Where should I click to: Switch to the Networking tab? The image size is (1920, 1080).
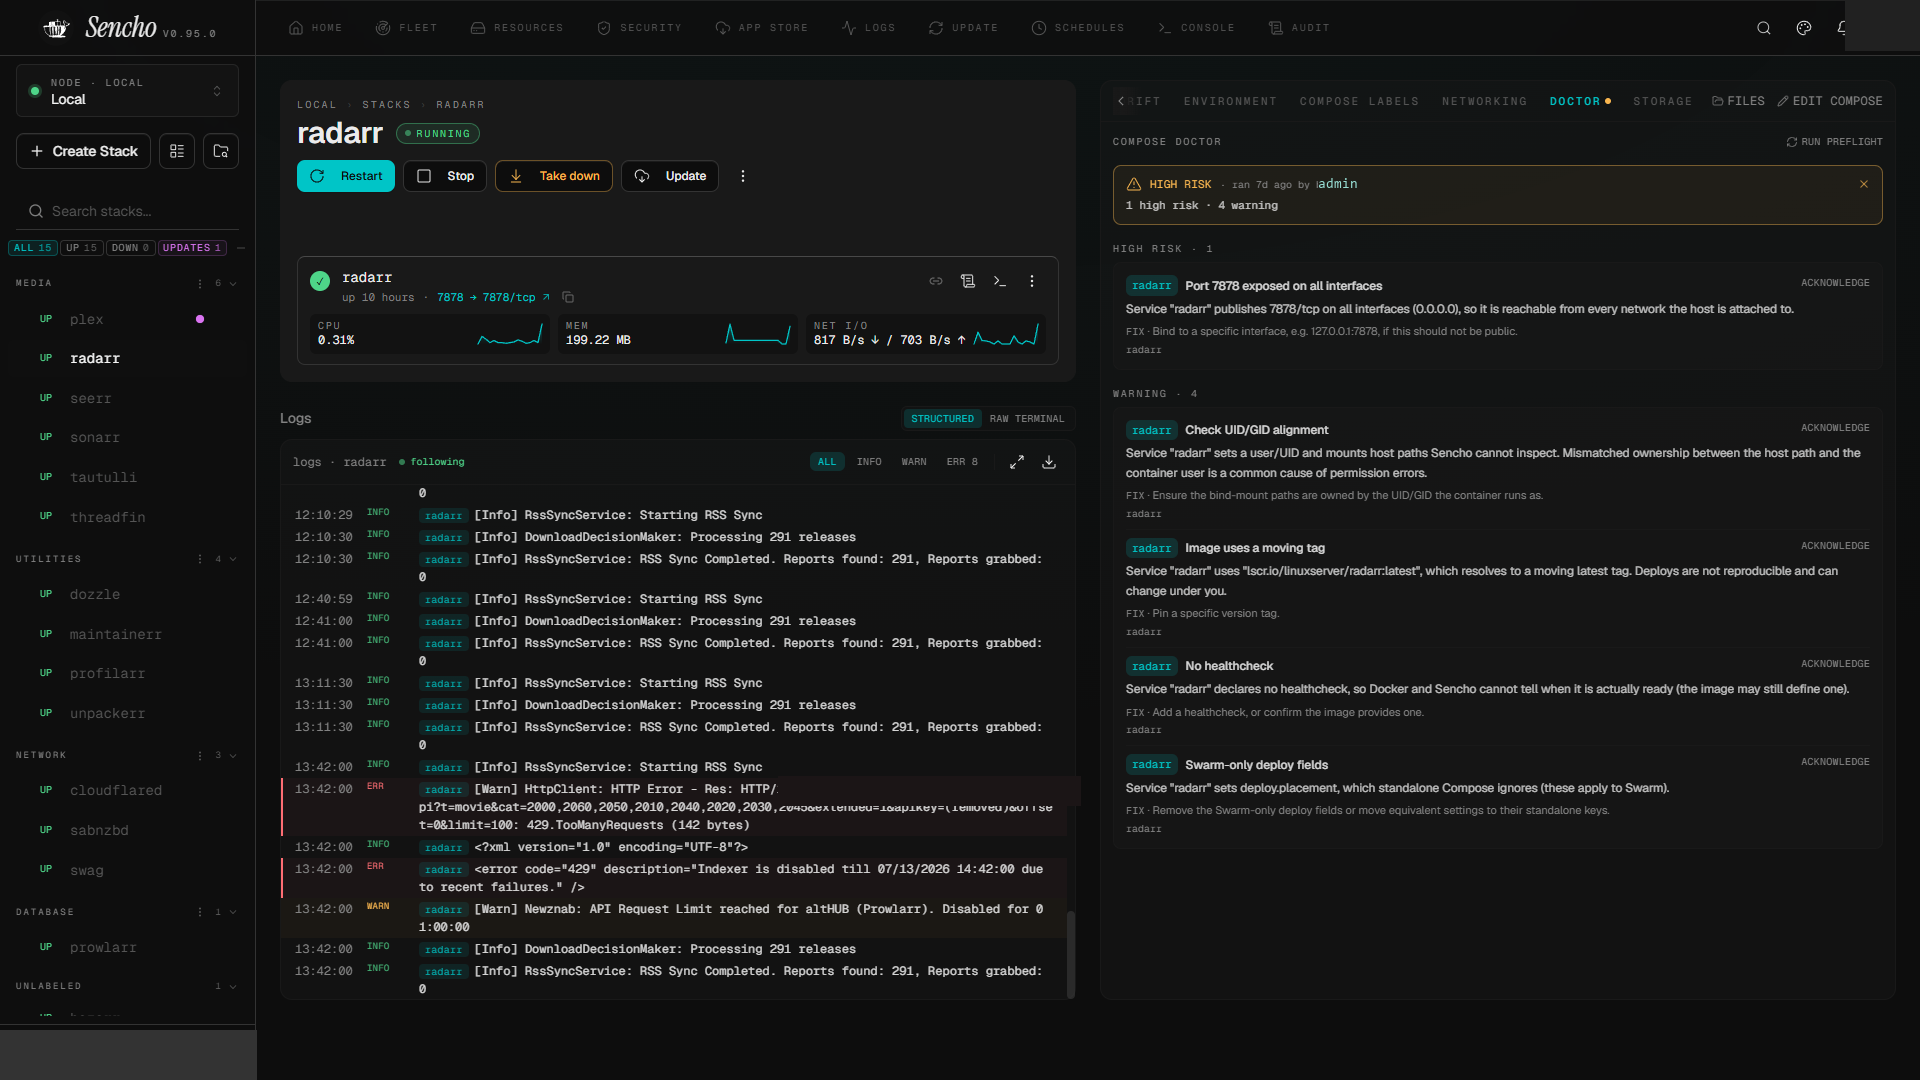click(x=1484, y=101)
